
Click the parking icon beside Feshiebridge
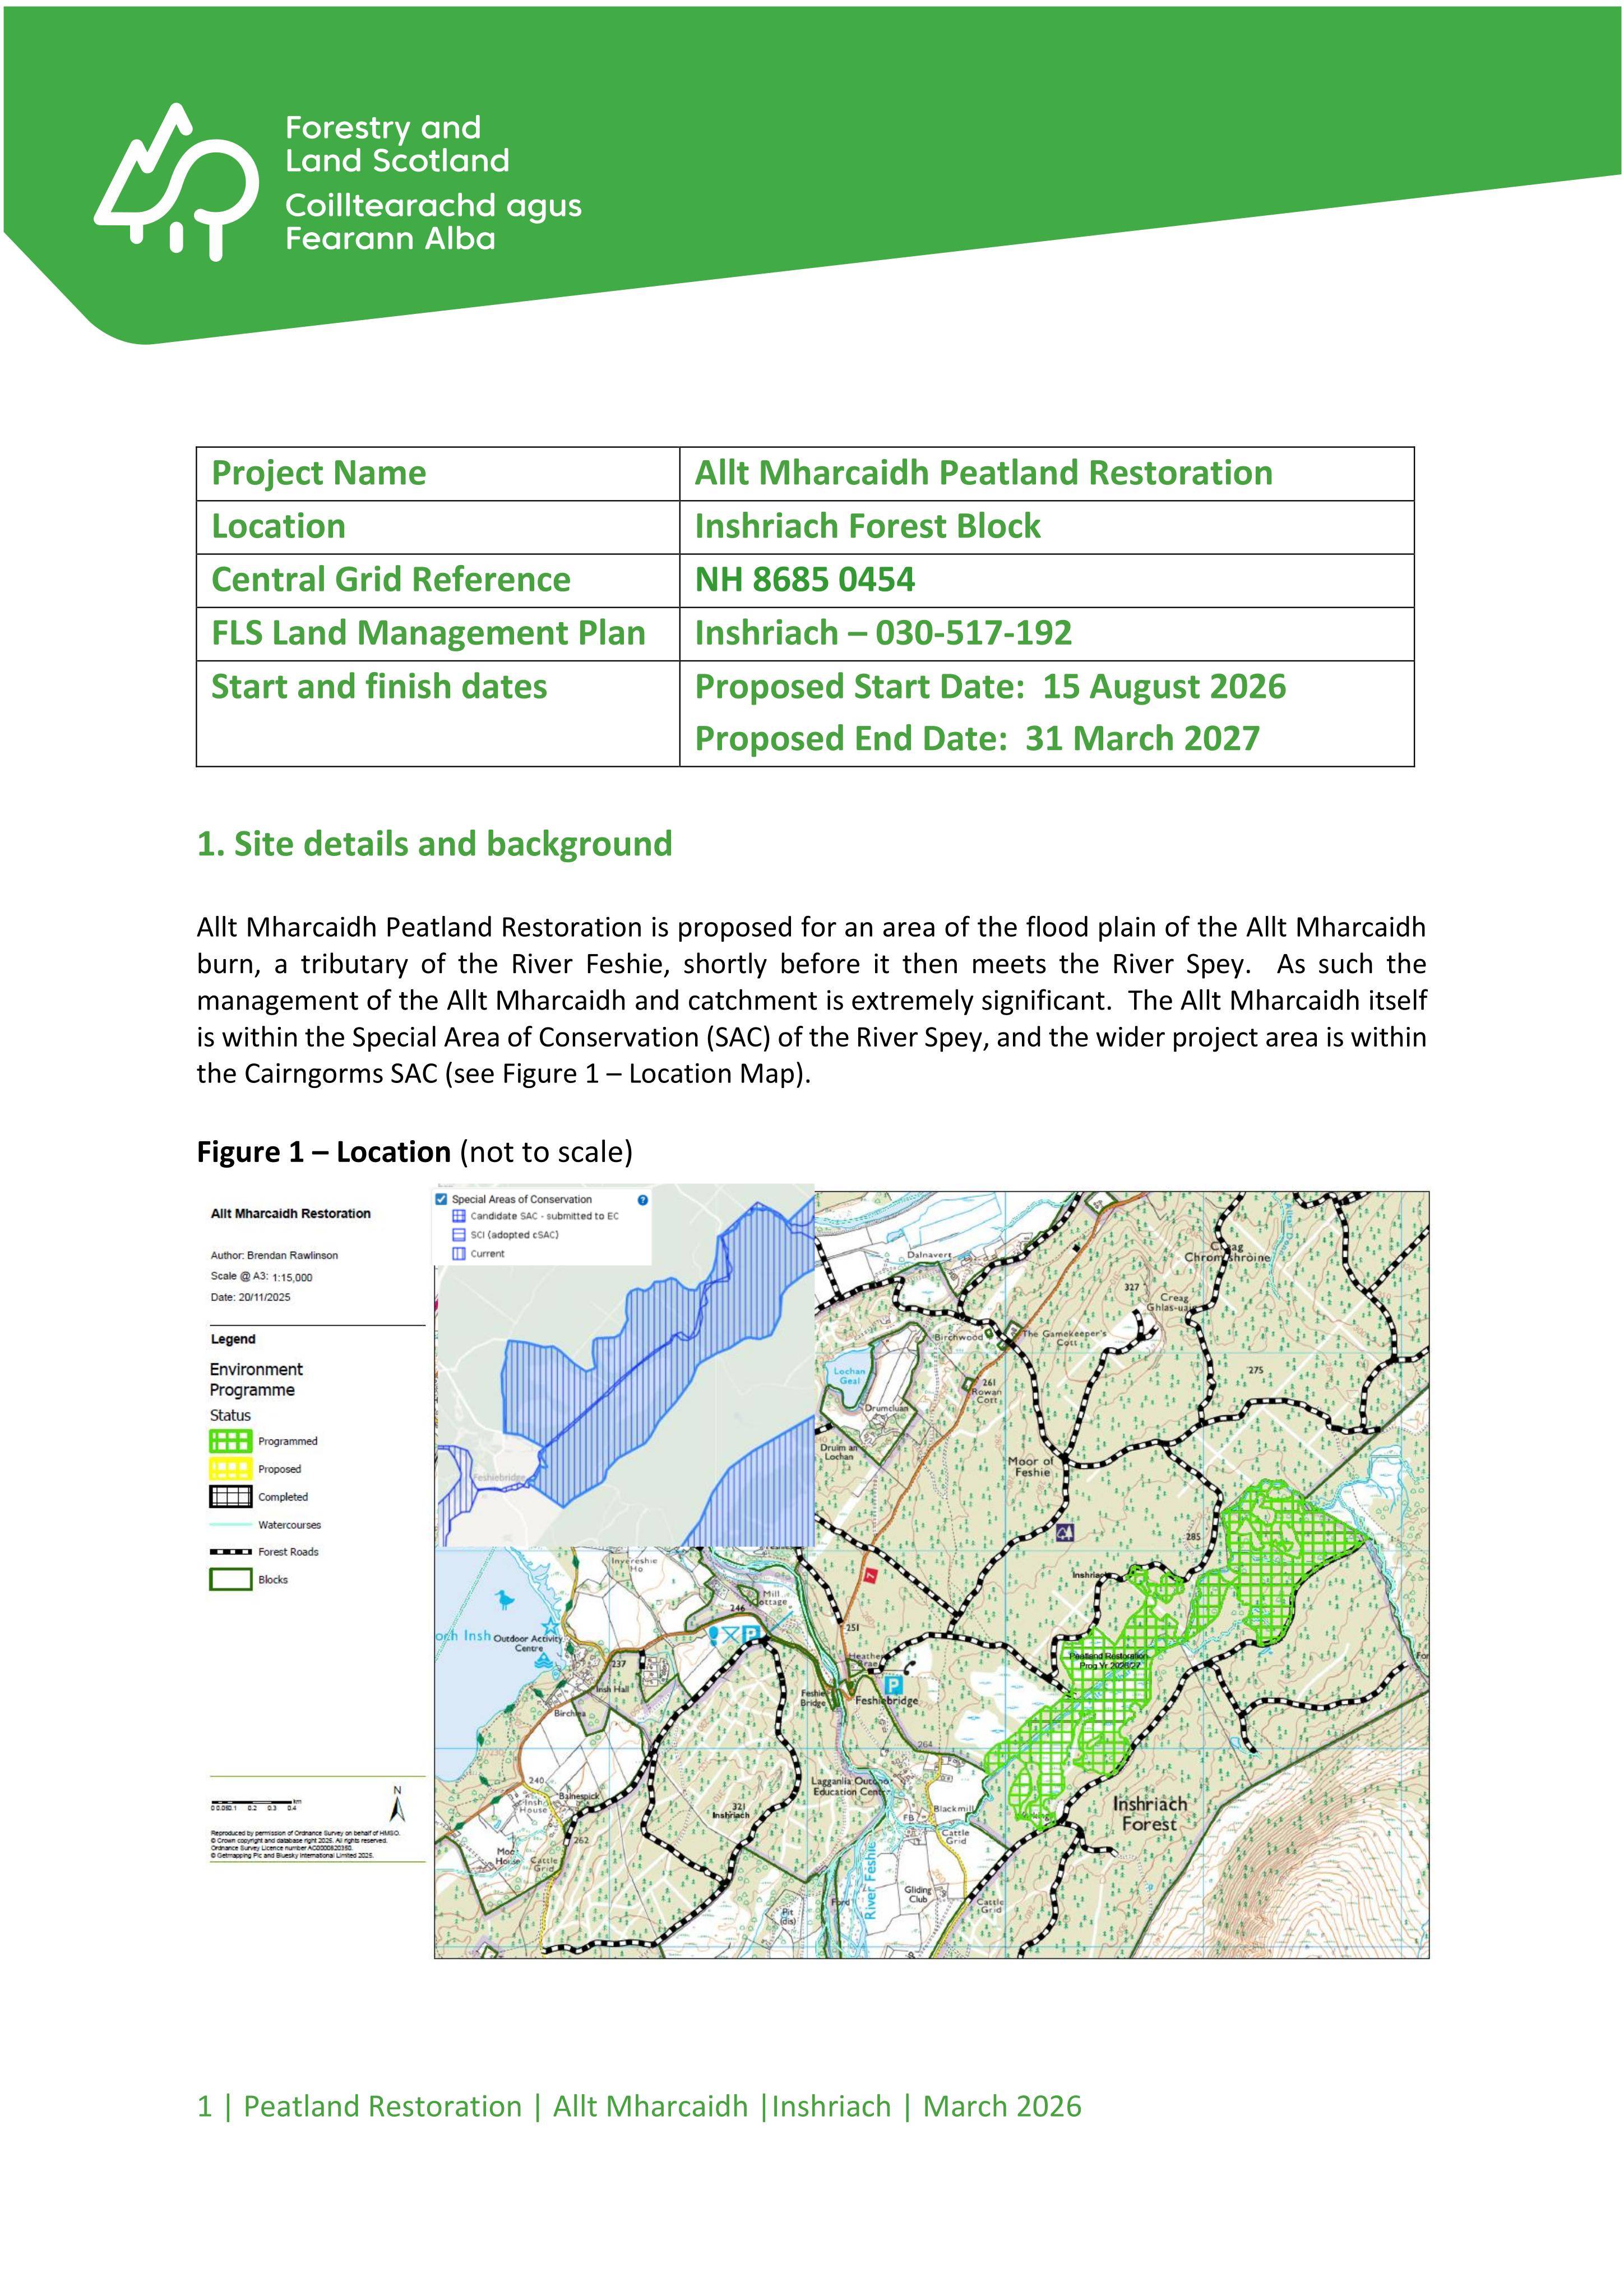[894, 1687]
